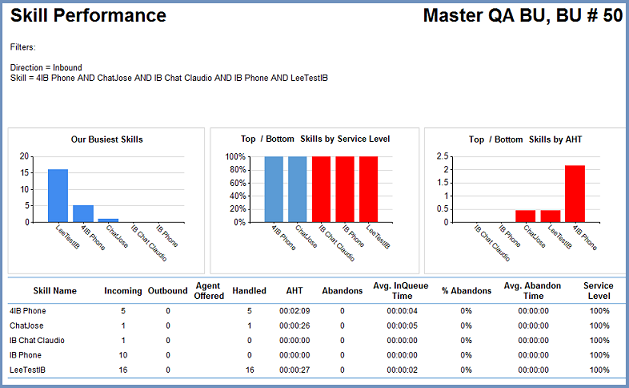Viewport: 629px width, 388px height.
Task: Click the Top / Bottom Skills by AHT title
Action: [x=525, y=140]
